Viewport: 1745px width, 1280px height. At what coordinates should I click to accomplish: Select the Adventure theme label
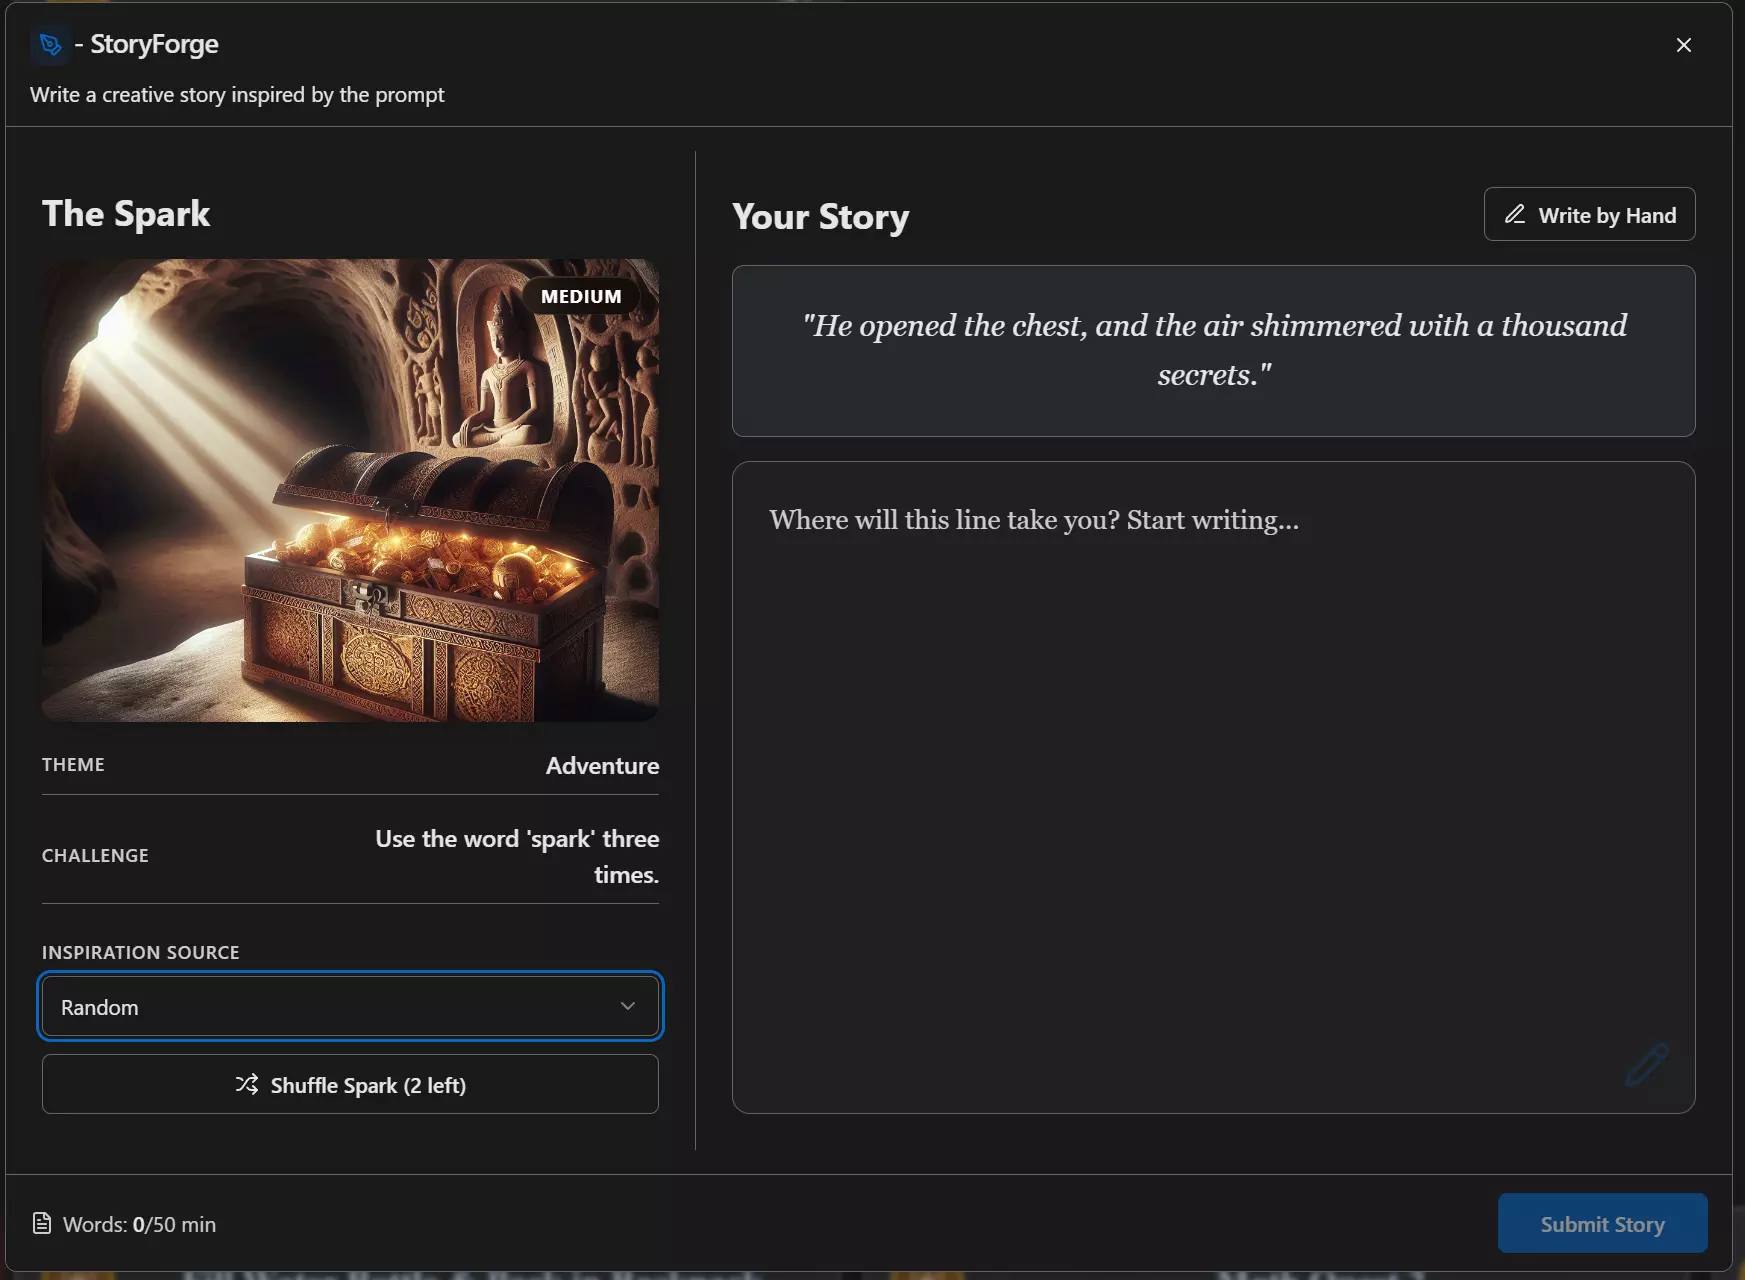tap(601, 766)
